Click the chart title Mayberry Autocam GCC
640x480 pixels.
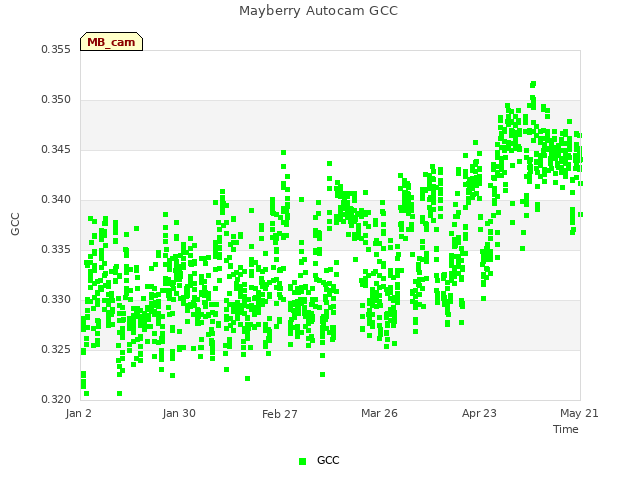[318, 11]
